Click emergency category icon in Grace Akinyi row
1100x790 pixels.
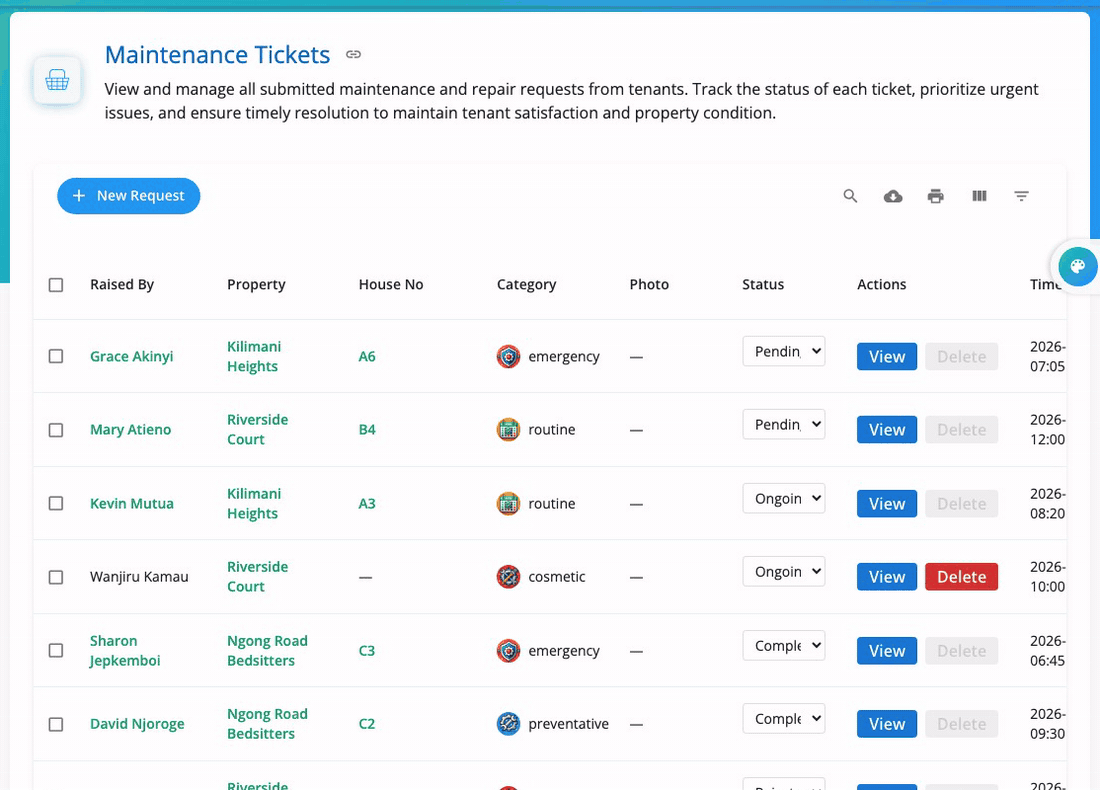(x=508, y=356)
